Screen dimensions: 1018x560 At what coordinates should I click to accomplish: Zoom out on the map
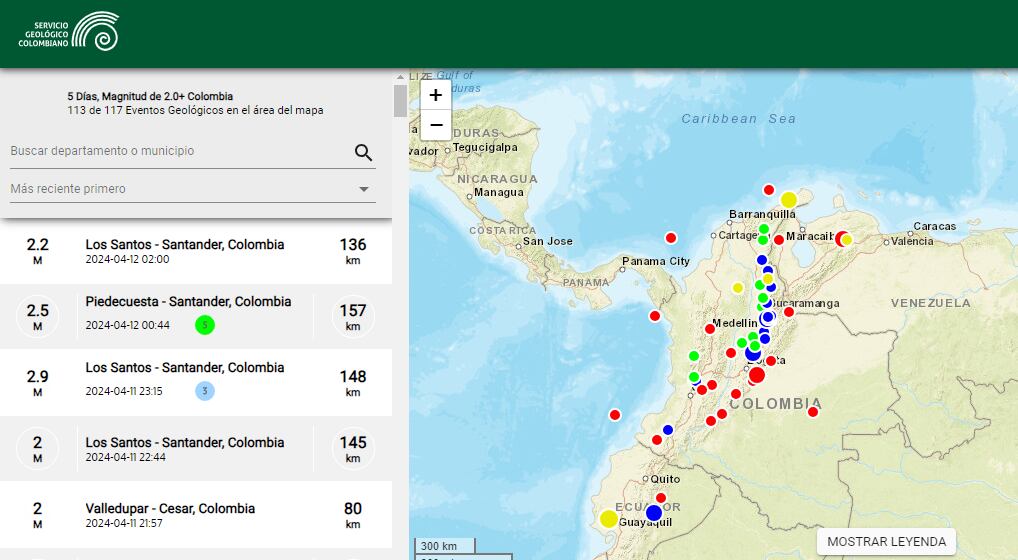[x=436, y=125]
